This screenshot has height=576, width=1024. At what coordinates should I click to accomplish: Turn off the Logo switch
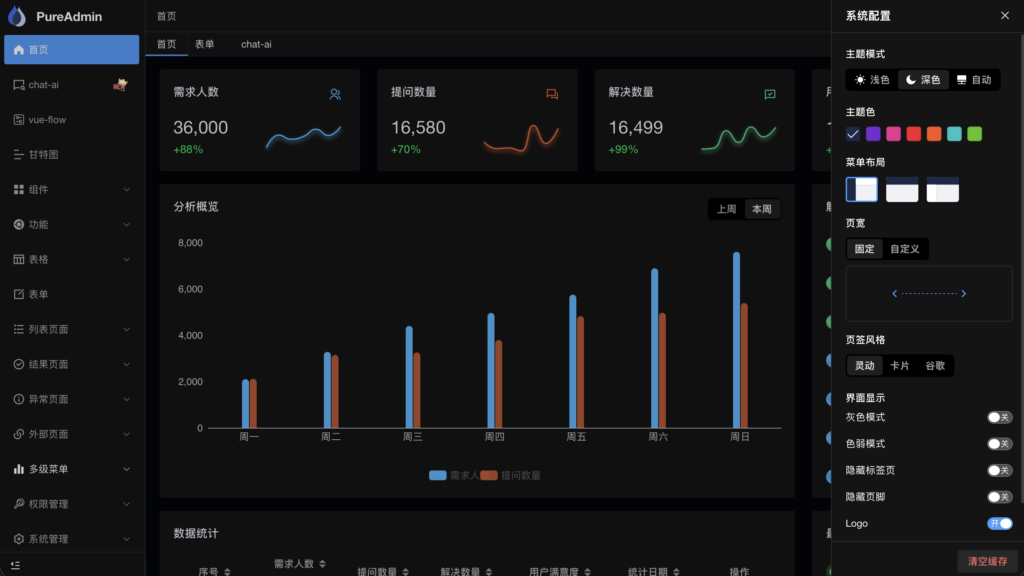click(x=999, y=523)
